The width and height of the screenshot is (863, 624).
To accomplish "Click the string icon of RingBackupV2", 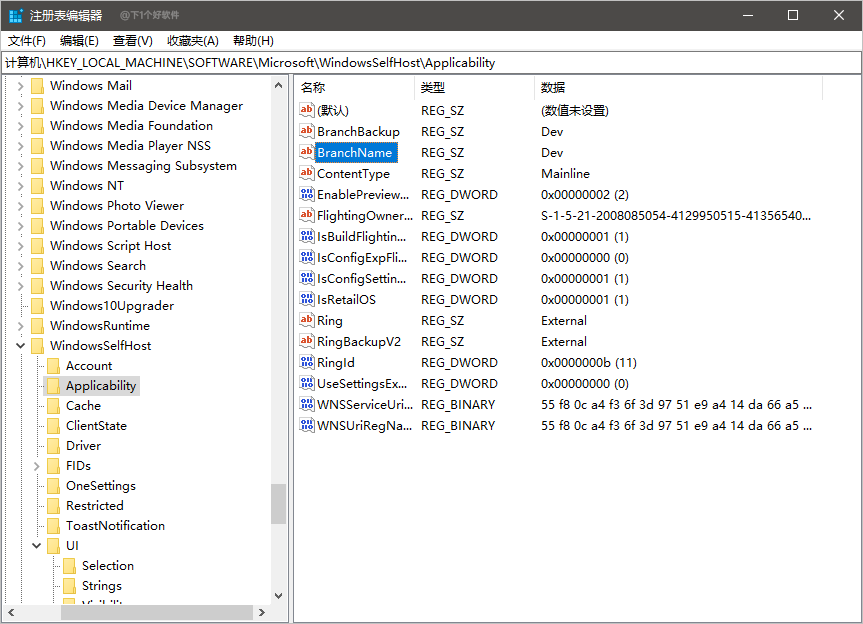I will click(307, 341).
